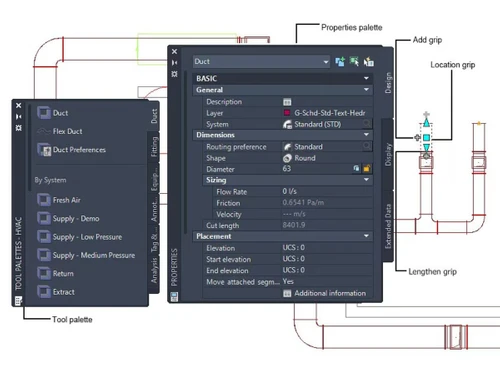Open the Fitting tab of tool palette
Image resolution: width=500 pixels, height=375 pixels.
(154, 146)
